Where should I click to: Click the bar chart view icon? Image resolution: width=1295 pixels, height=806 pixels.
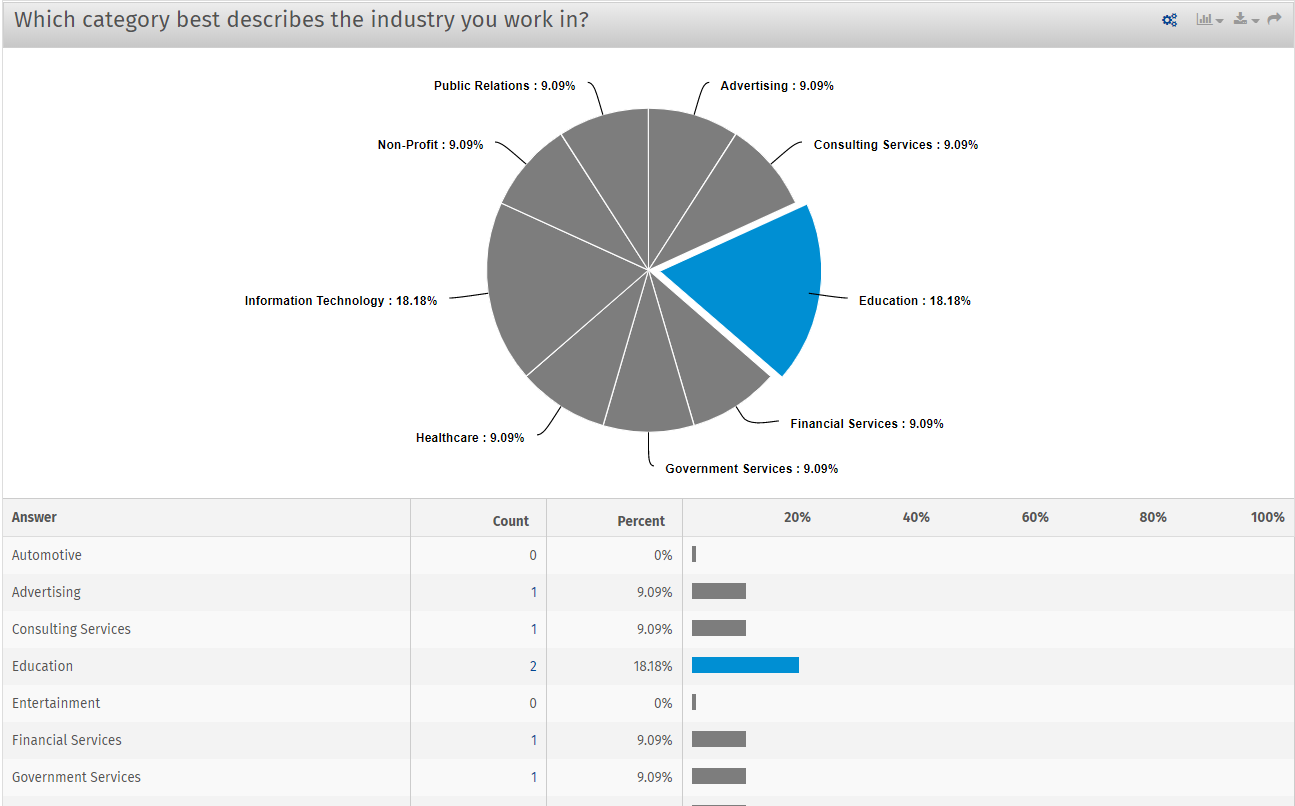coord(1205,19)
